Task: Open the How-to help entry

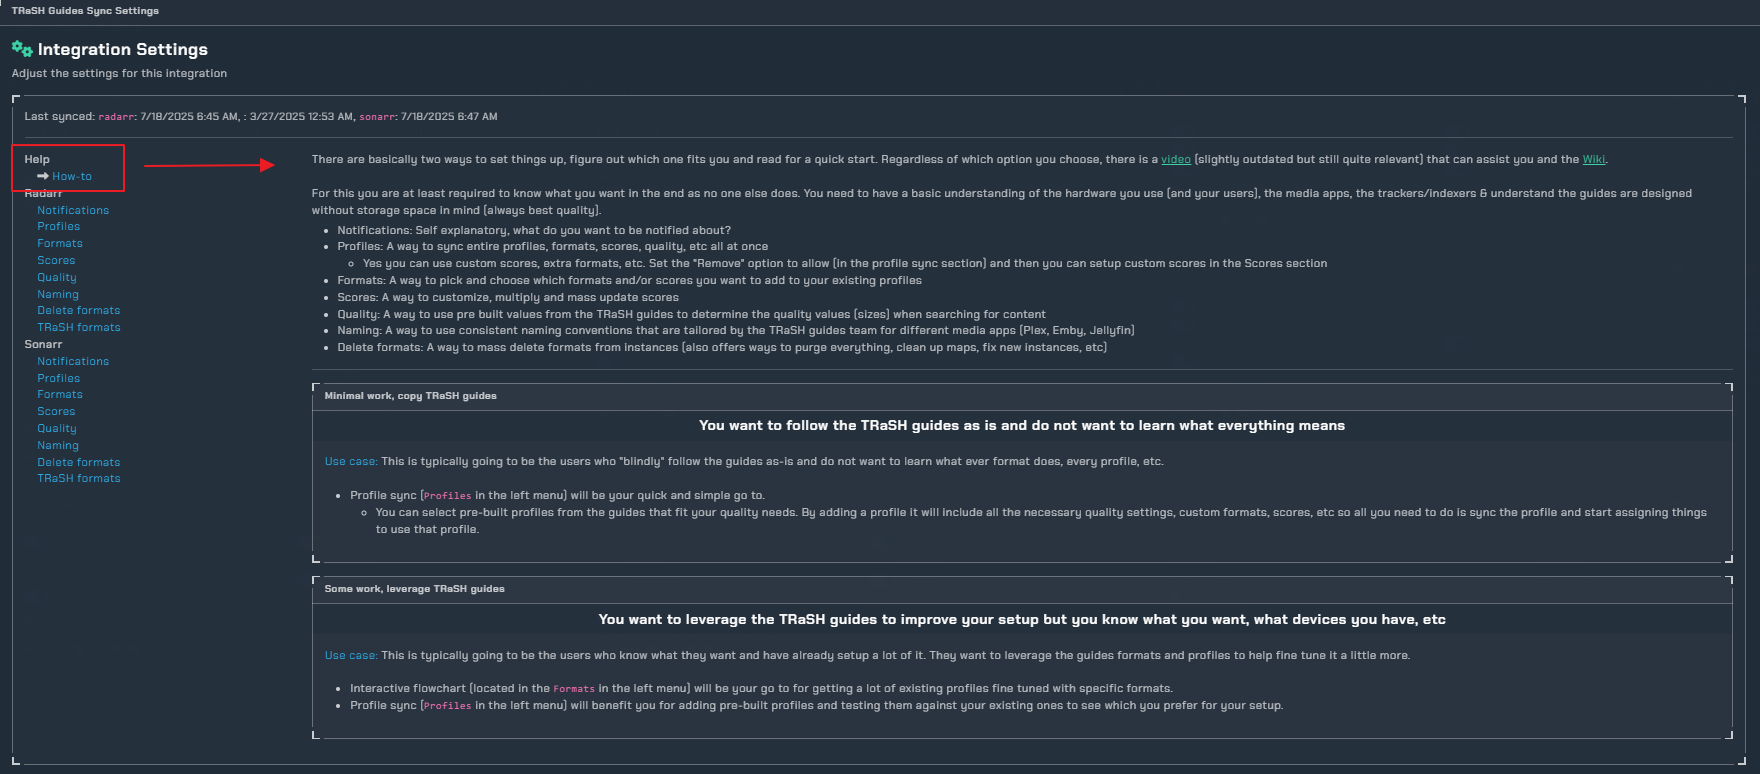Action: point(72,176)
